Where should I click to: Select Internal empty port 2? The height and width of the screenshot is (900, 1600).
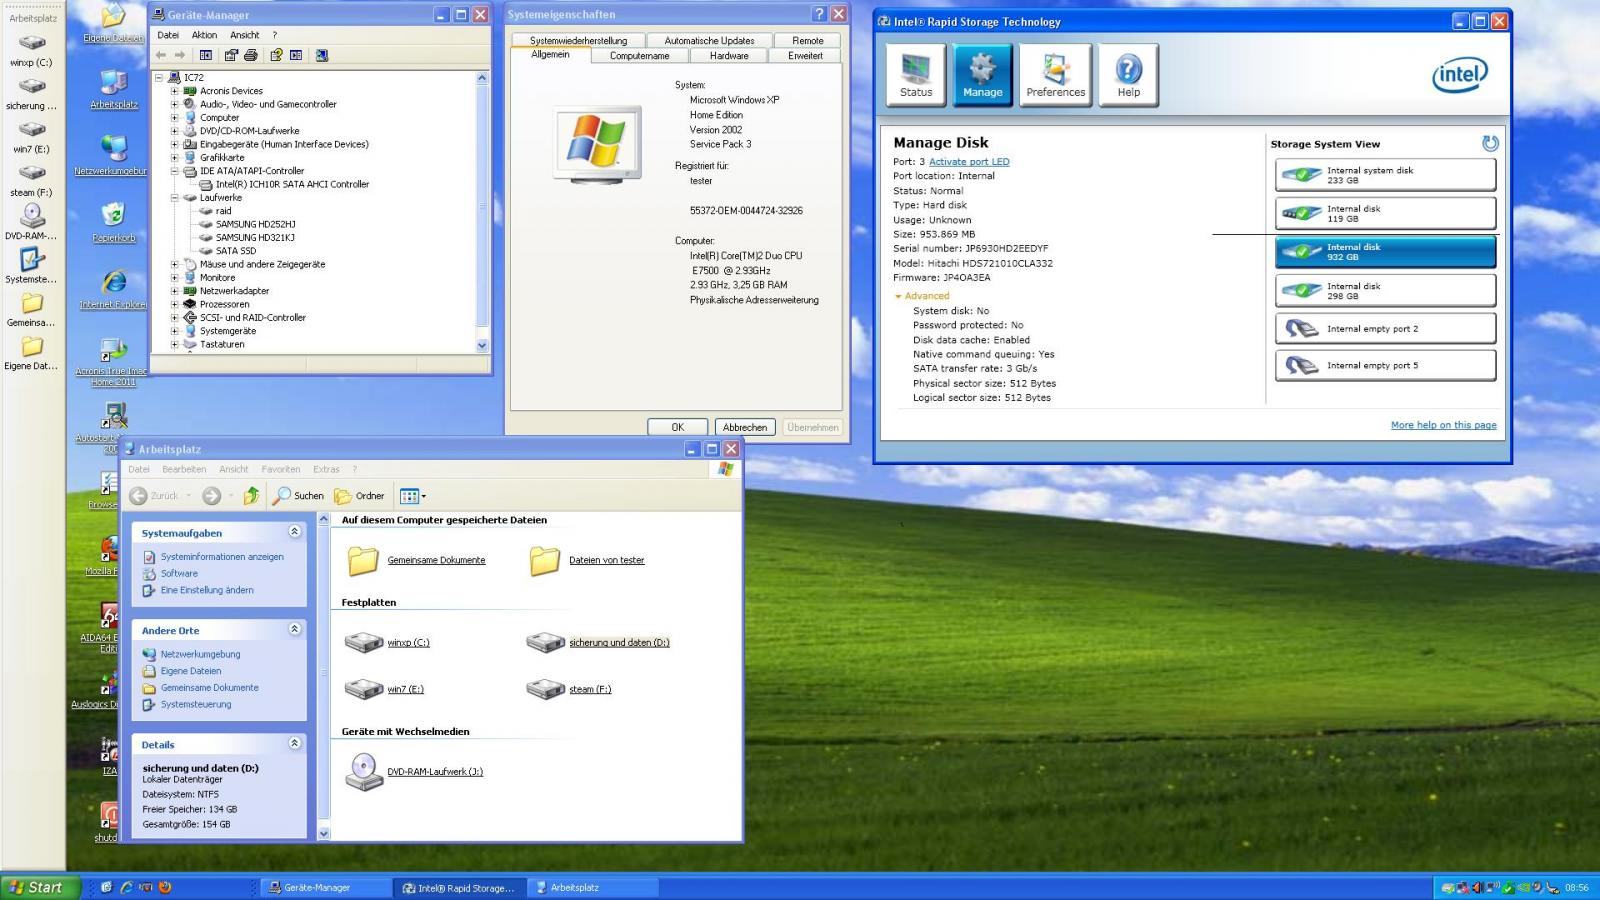[1385, 328]
